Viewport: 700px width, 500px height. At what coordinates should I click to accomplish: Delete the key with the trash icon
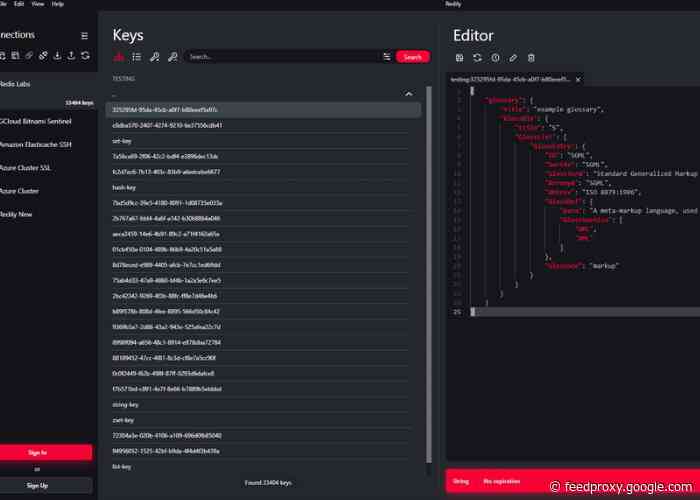pos(531,58)
